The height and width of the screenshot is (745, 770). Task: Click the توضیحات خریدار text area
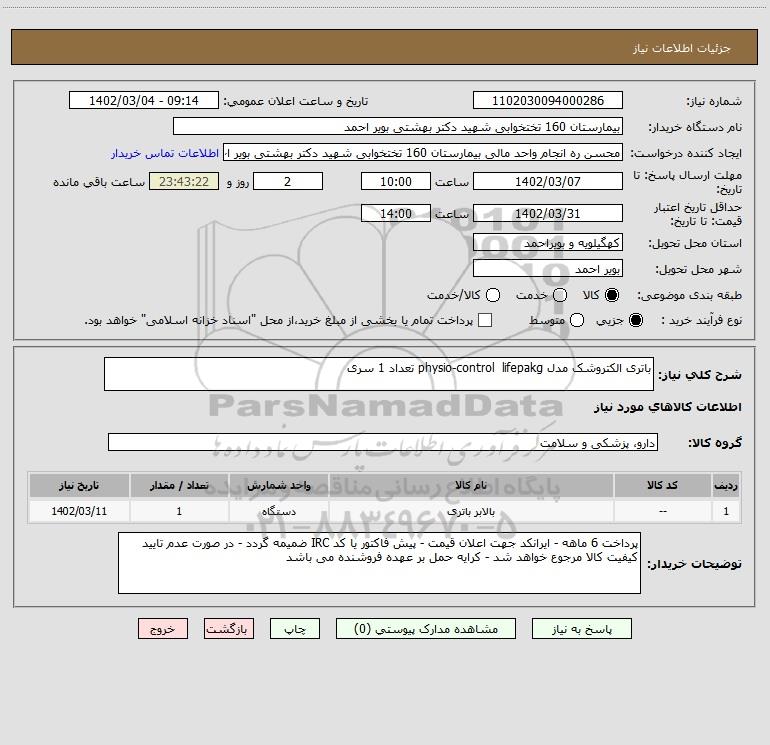click(x=379, y=563)
